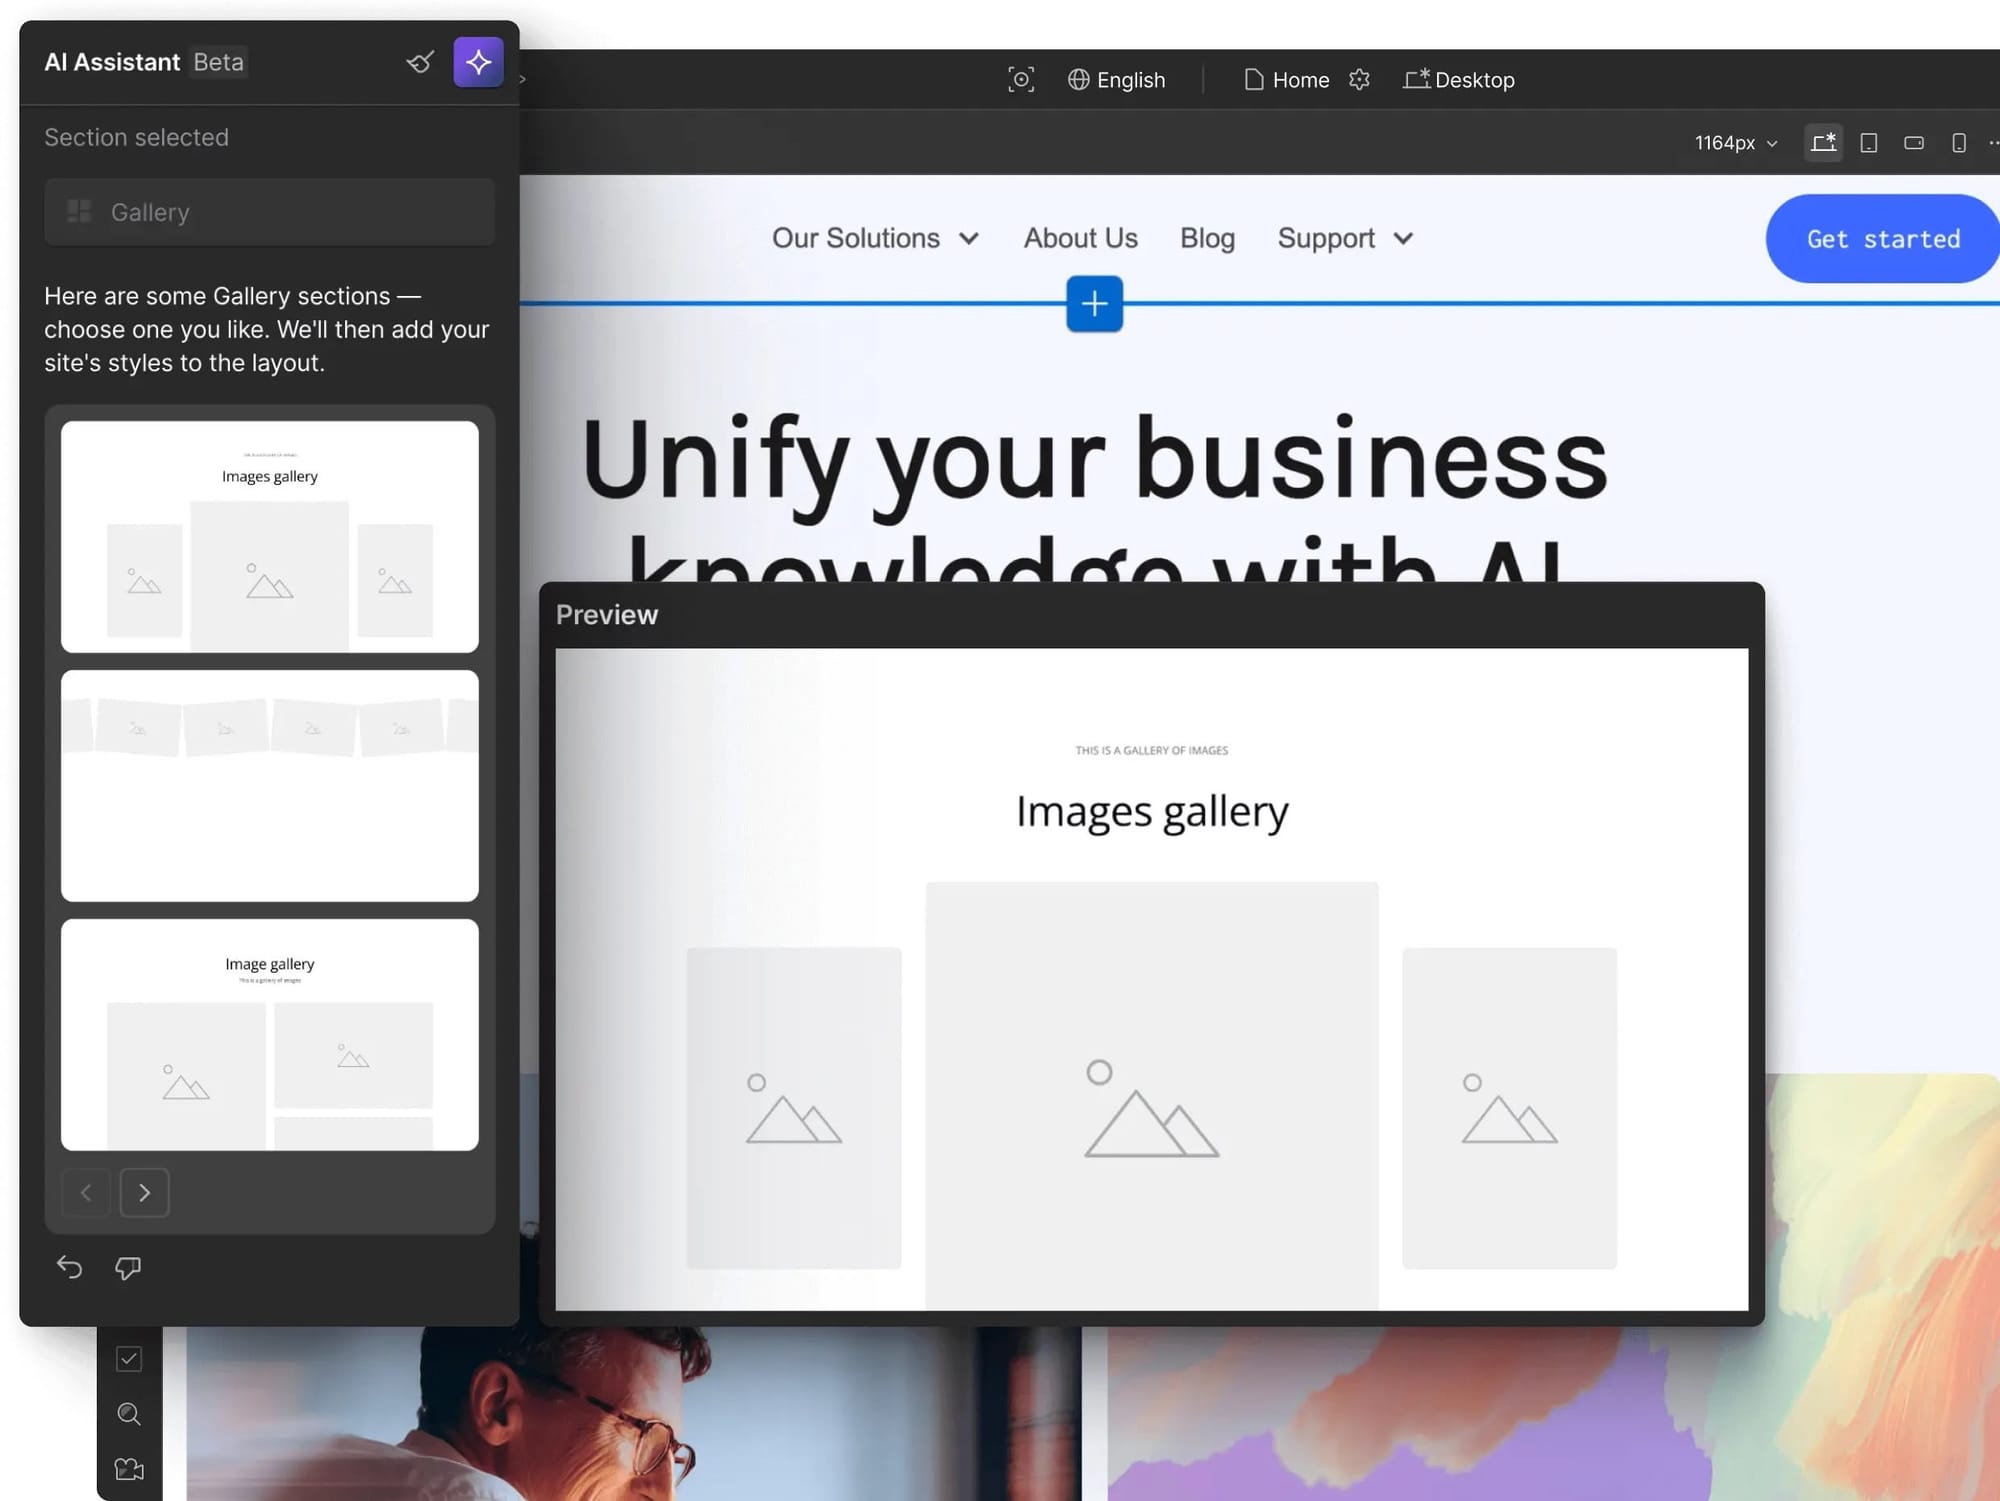
Task: Select the Image gallery grid layout thumbnail
Action: click(270, 1035)
